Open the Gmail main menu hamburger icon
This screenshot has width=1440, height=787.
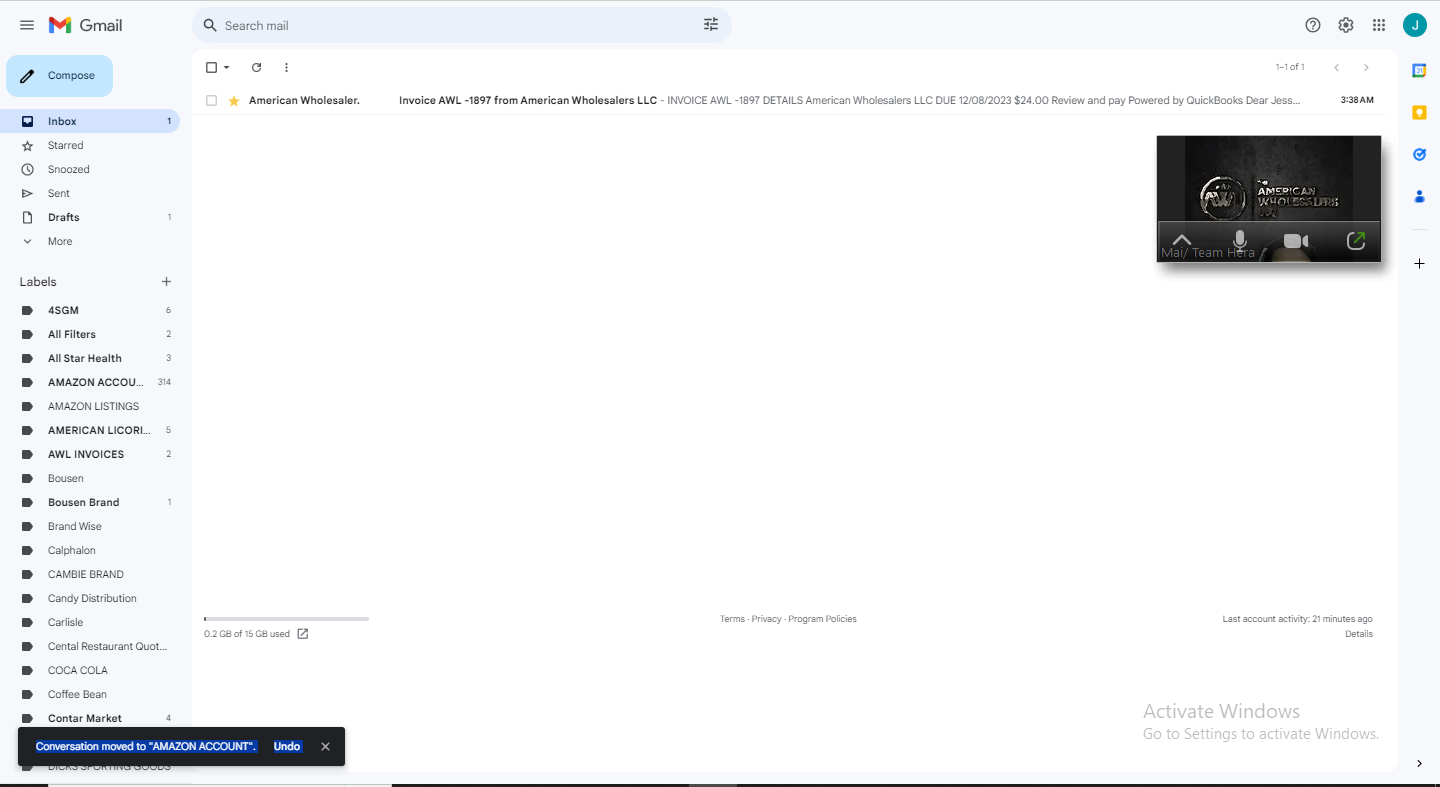(x=27, y=25)
